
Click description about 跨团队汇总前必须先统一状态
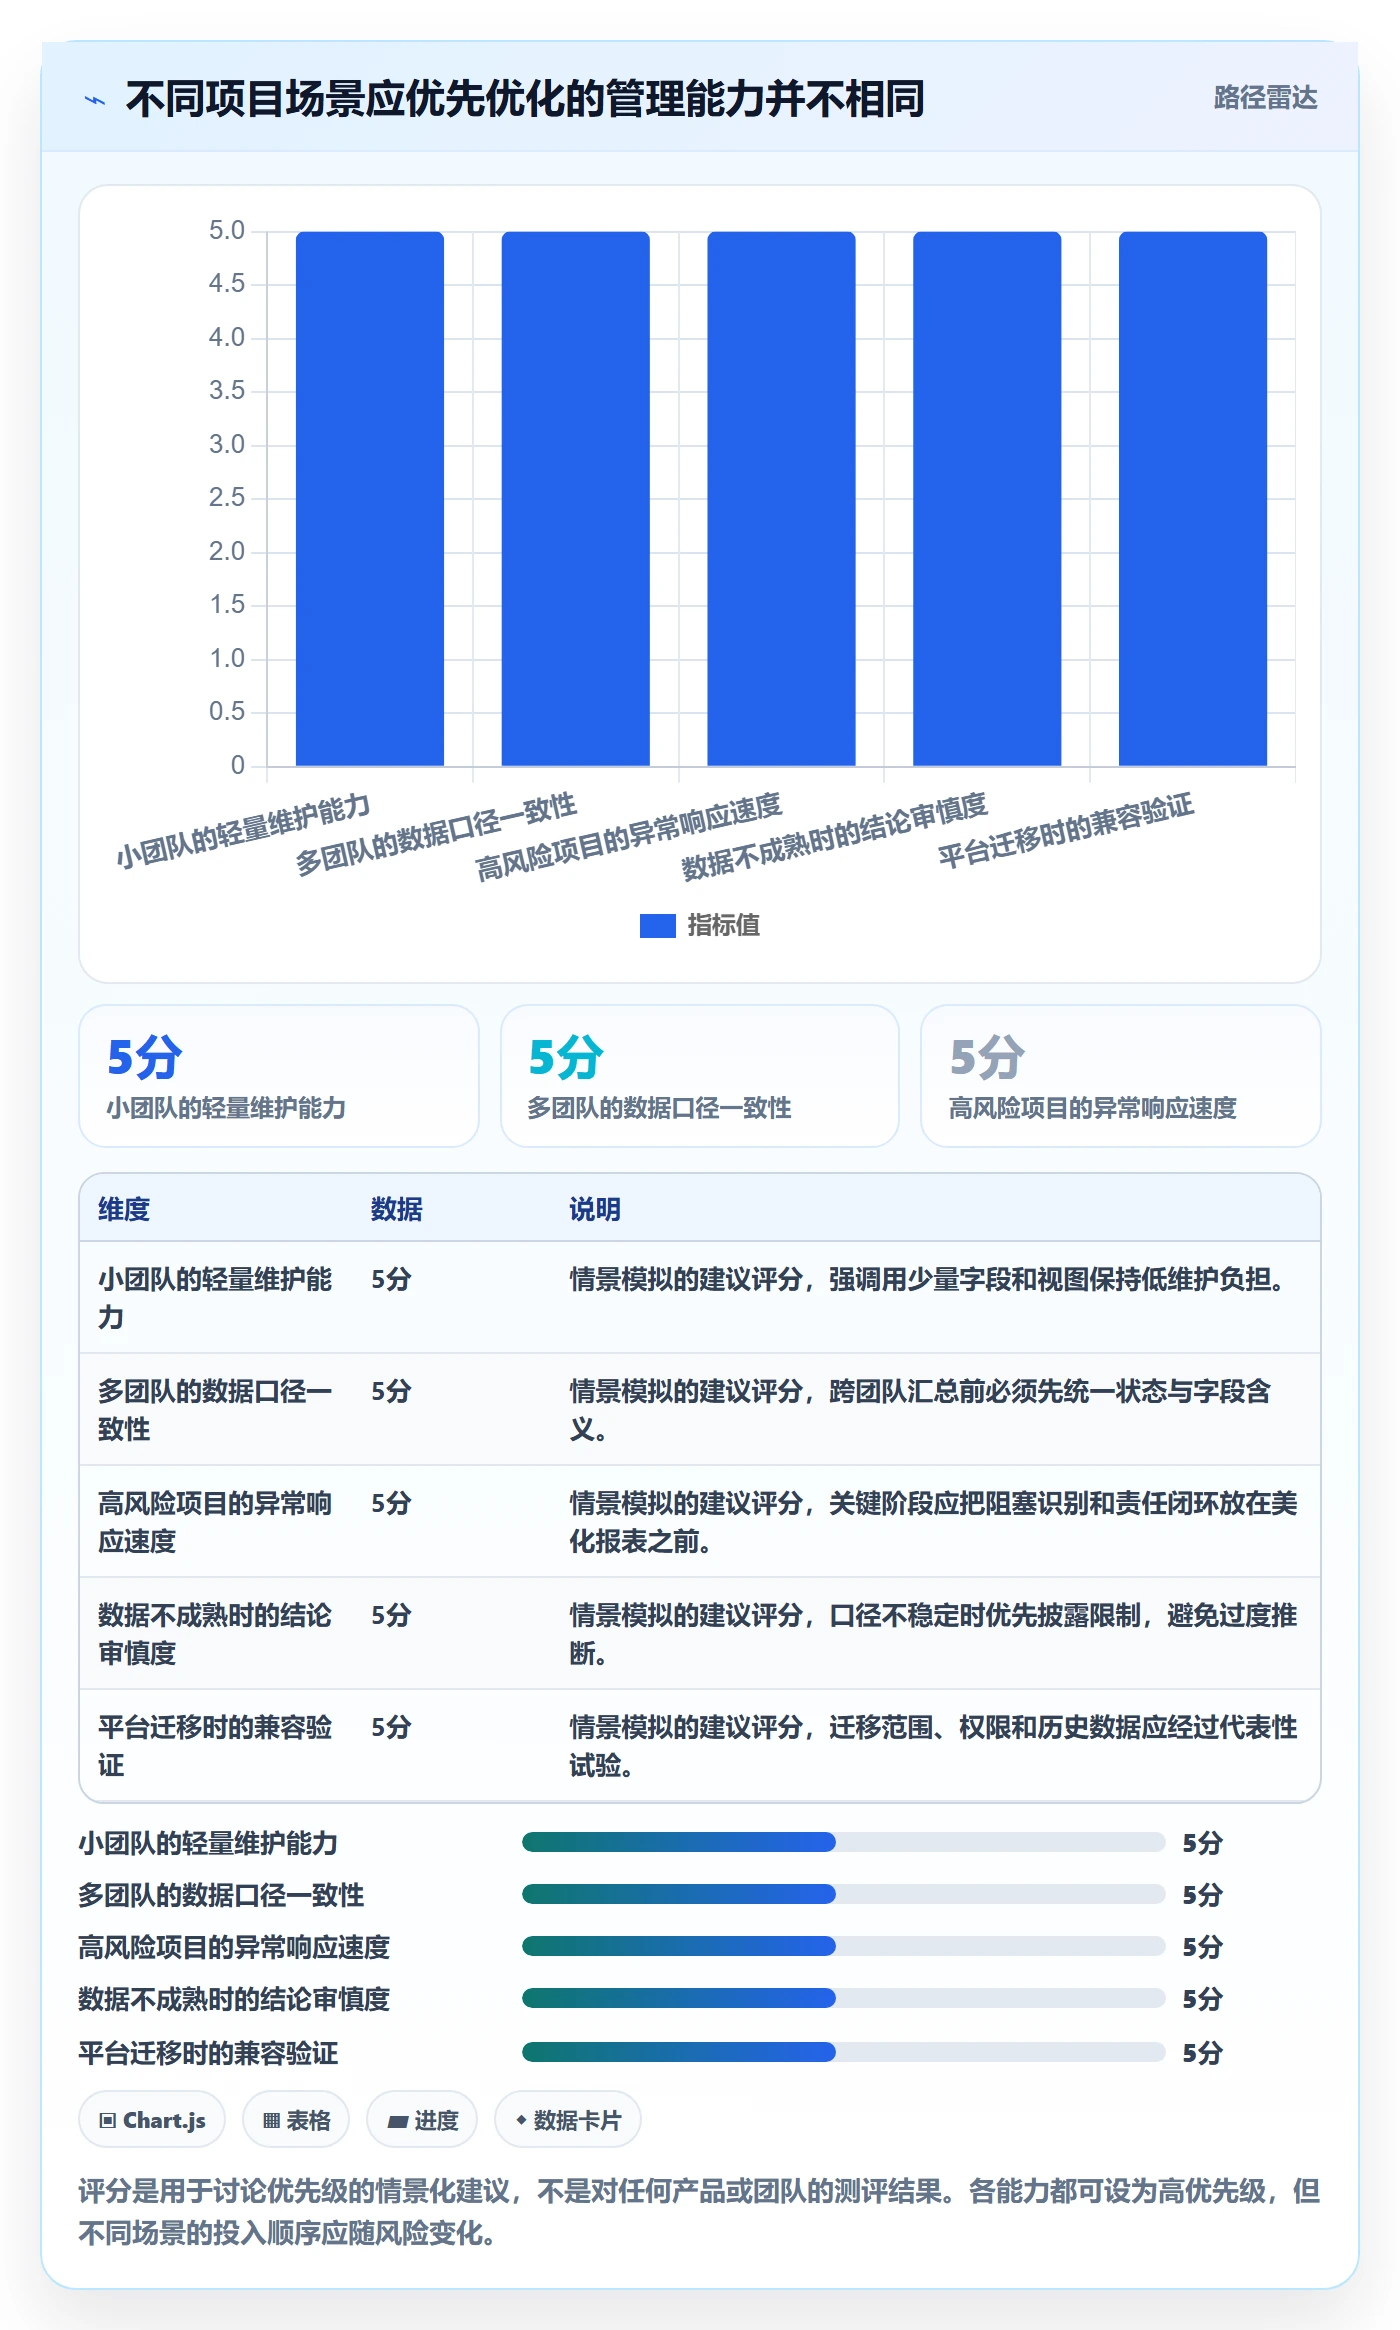coord(921,1410)
